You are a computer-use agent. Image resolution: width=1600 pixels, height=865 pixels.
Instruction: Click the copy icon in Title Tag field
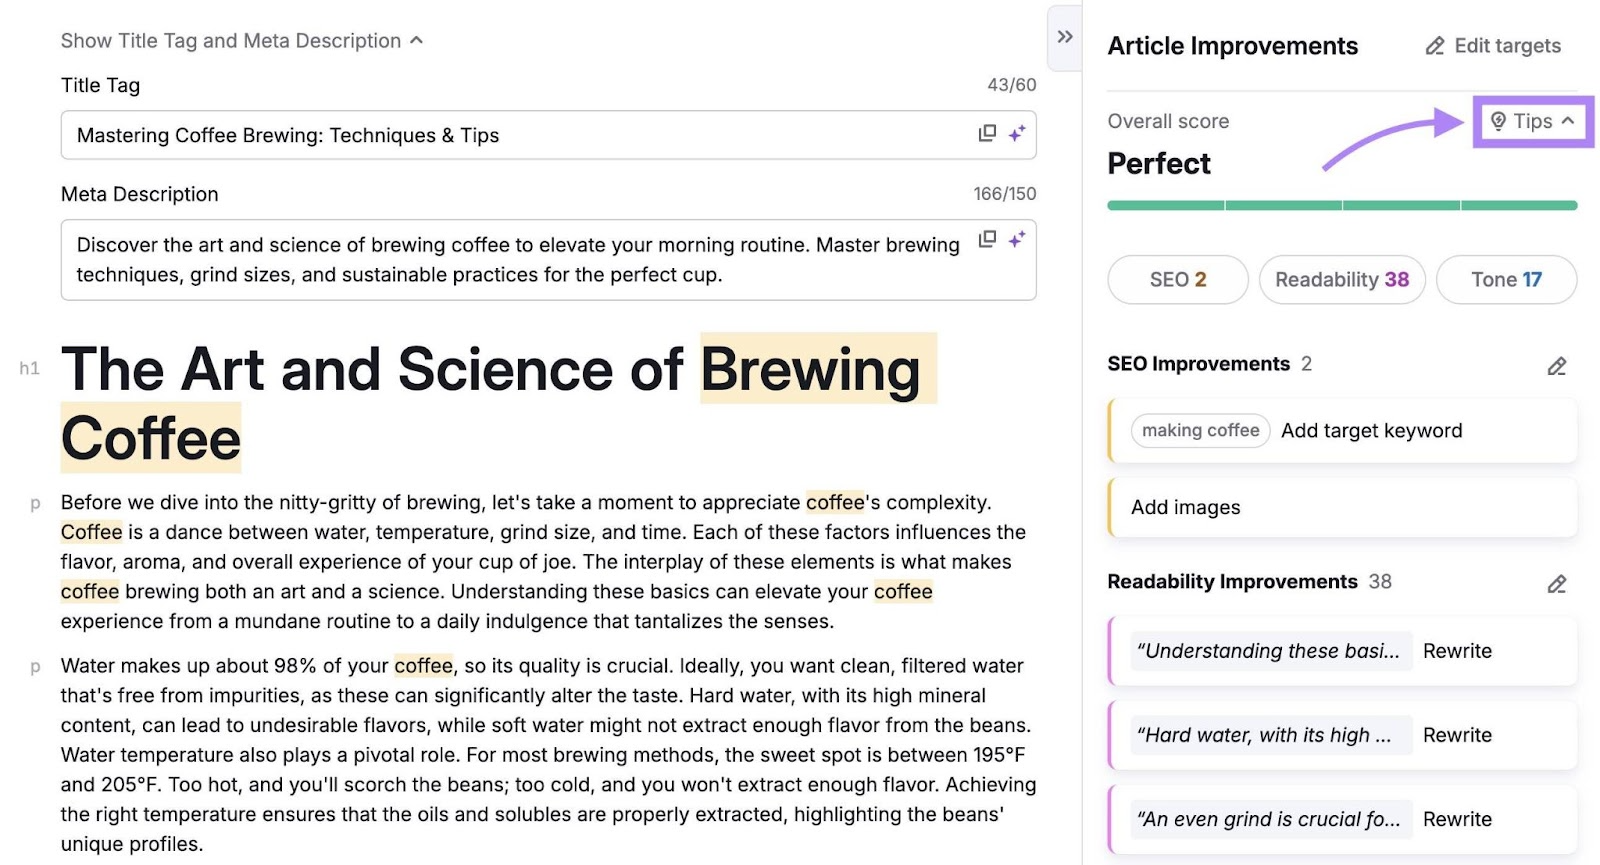[987, 133]
